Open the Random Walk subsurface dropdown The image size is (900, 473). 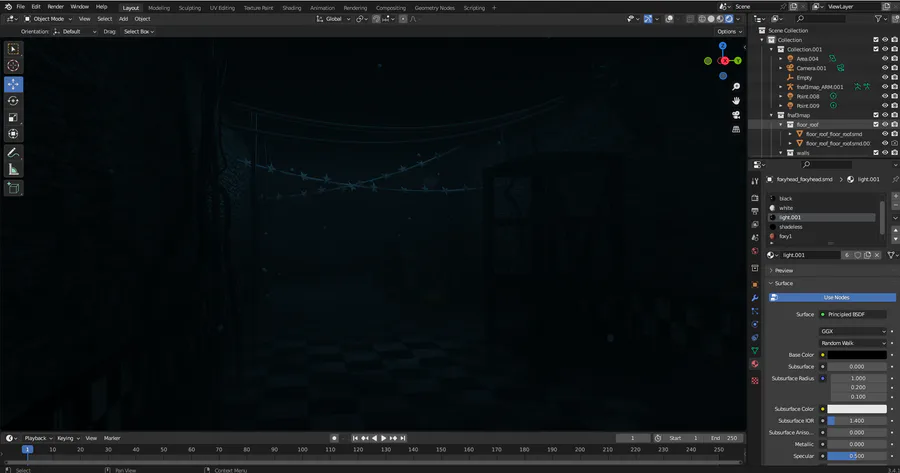853,343
